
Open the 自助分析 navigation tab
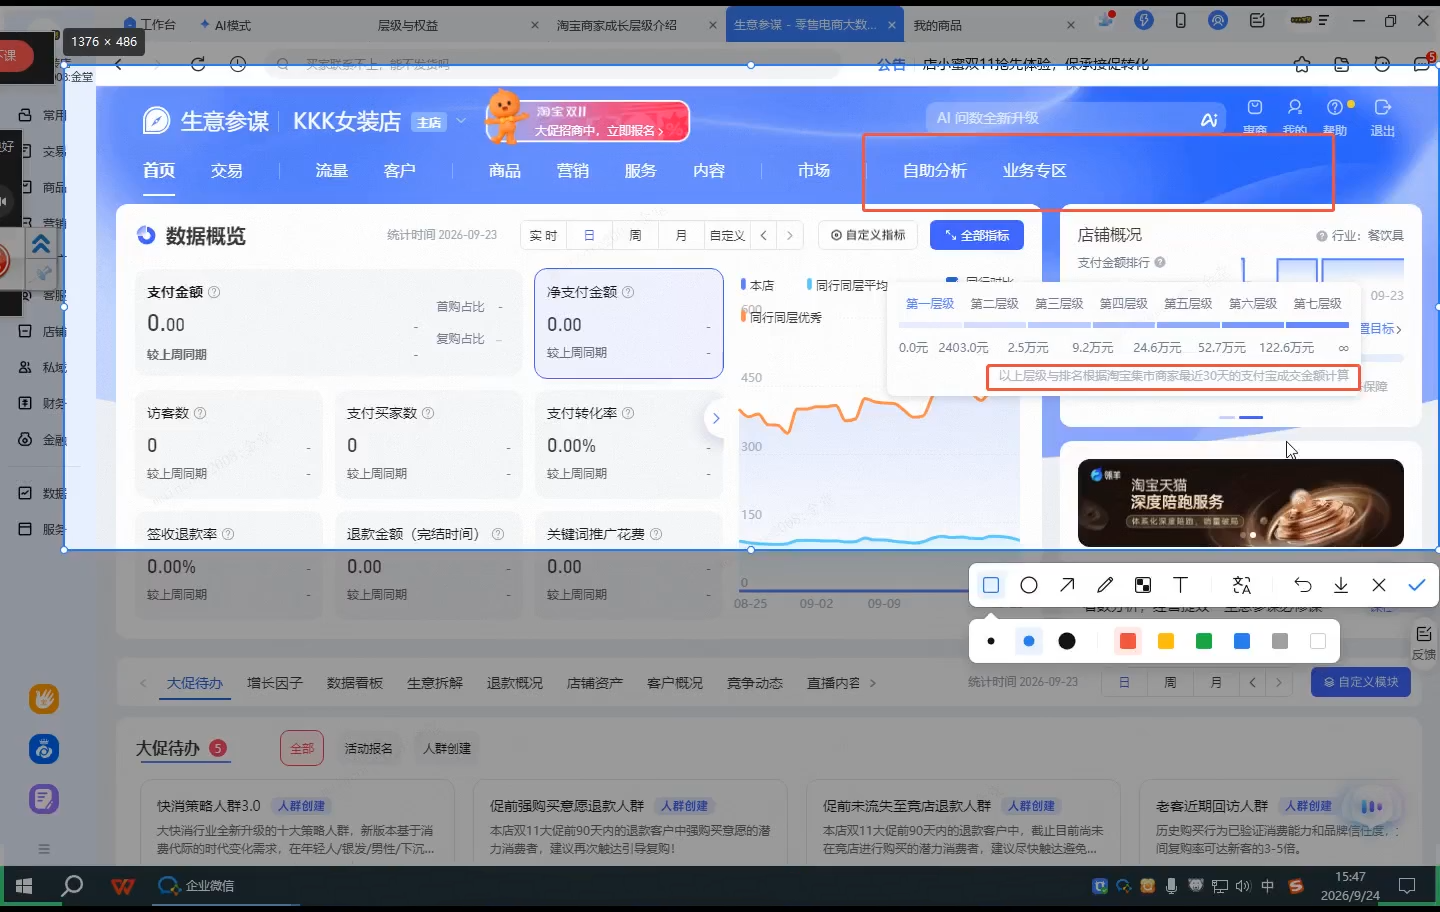pyautogui.click(x=935, y=171)
